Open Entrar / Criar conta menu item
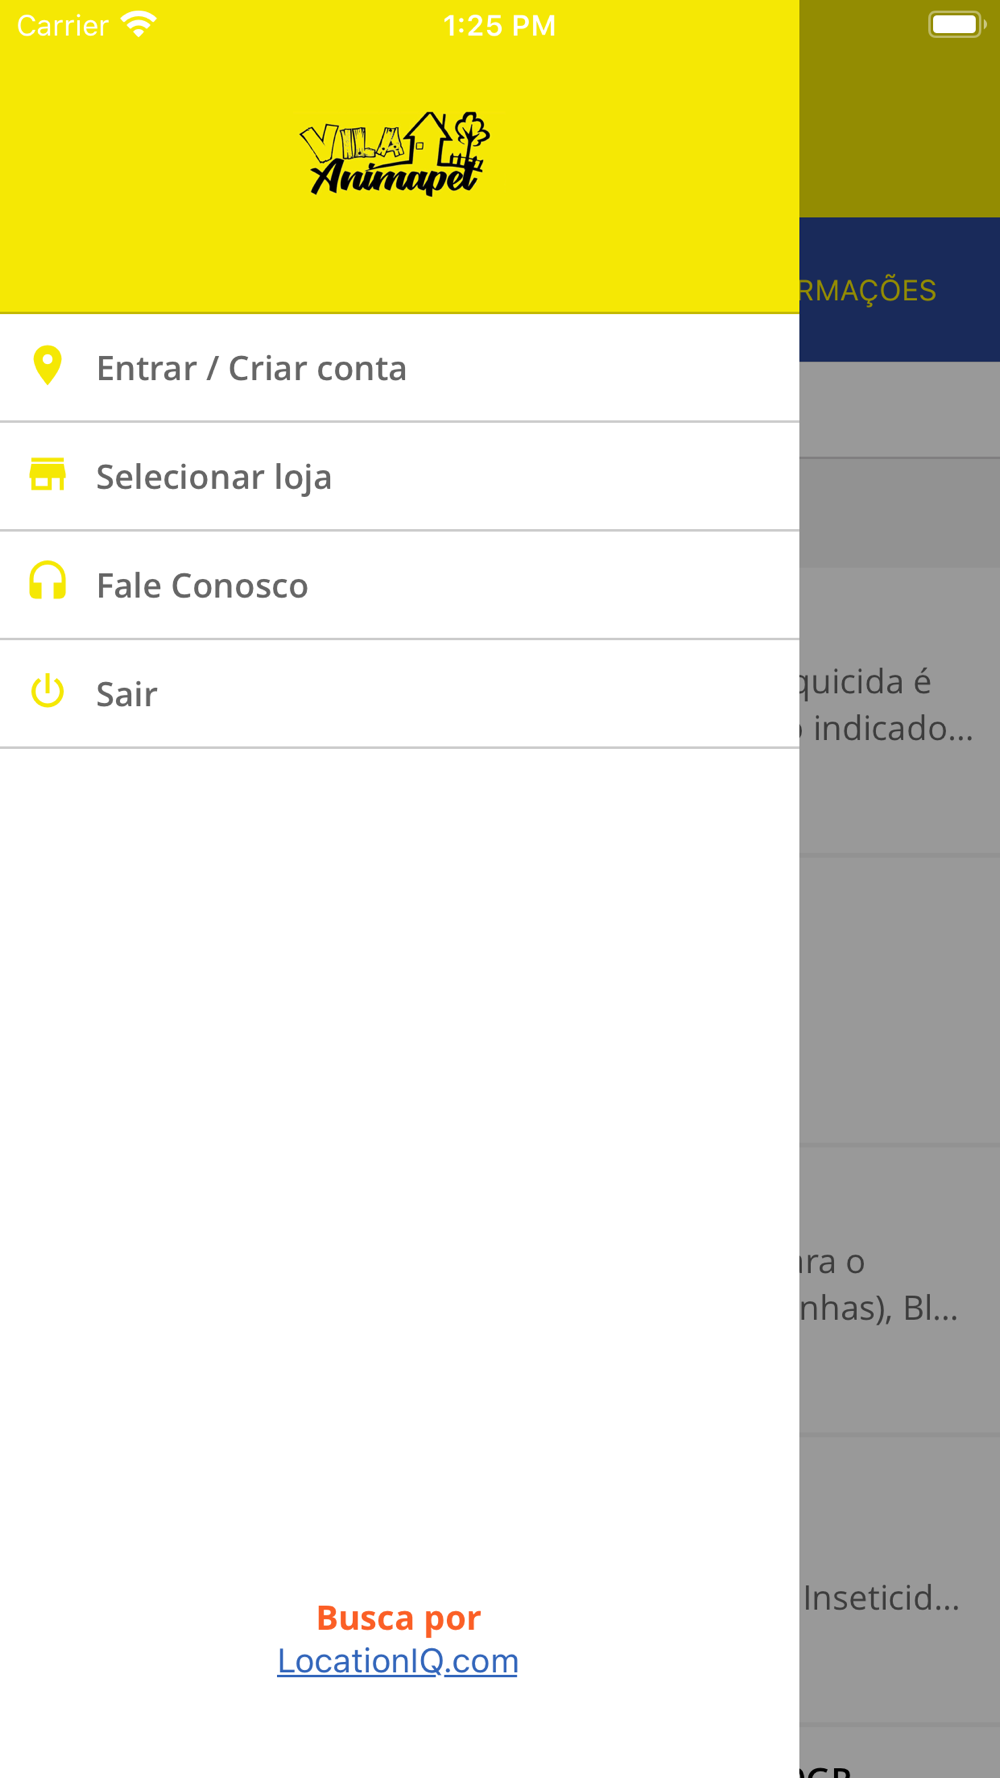1000x1778 pixels. coord(400,368)
